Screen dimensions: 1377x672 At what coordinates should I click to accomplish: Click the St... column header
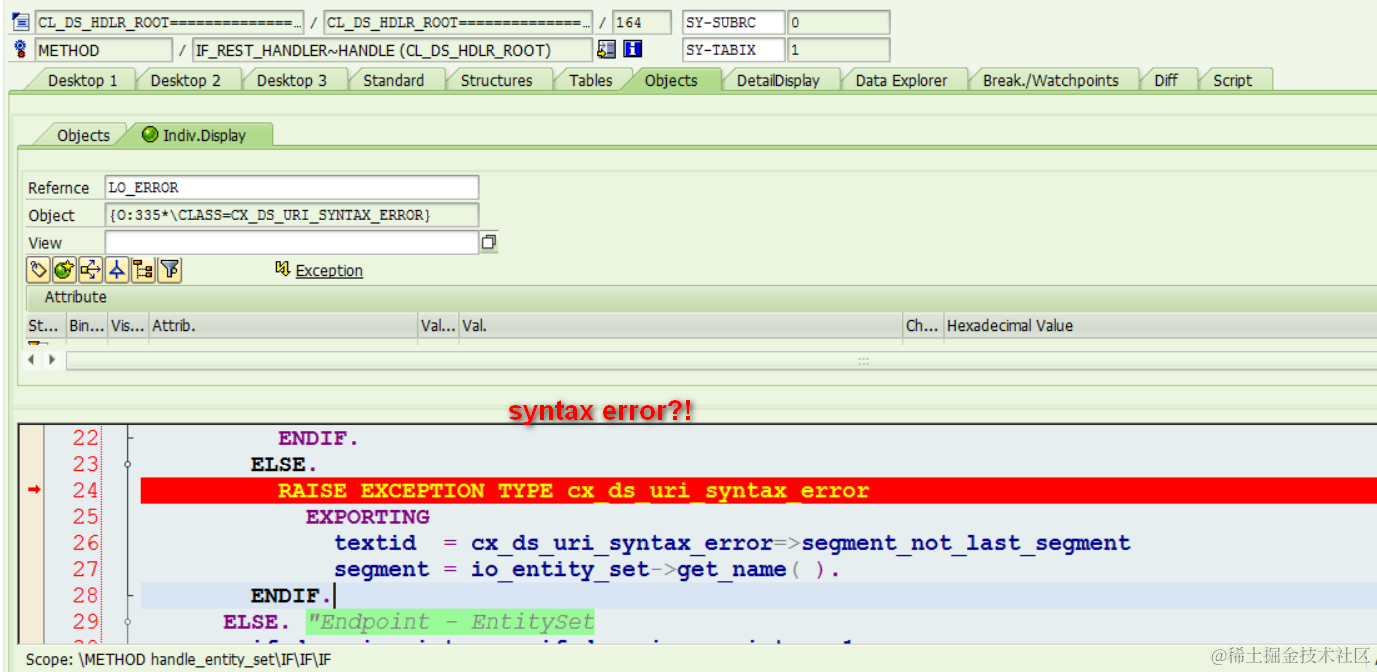(45, 325)
